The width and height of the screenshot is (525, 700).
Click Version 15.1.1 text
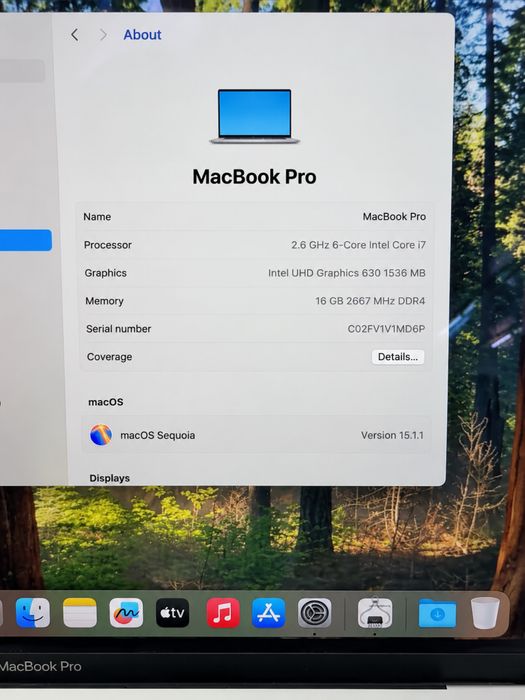click(392, 435)
